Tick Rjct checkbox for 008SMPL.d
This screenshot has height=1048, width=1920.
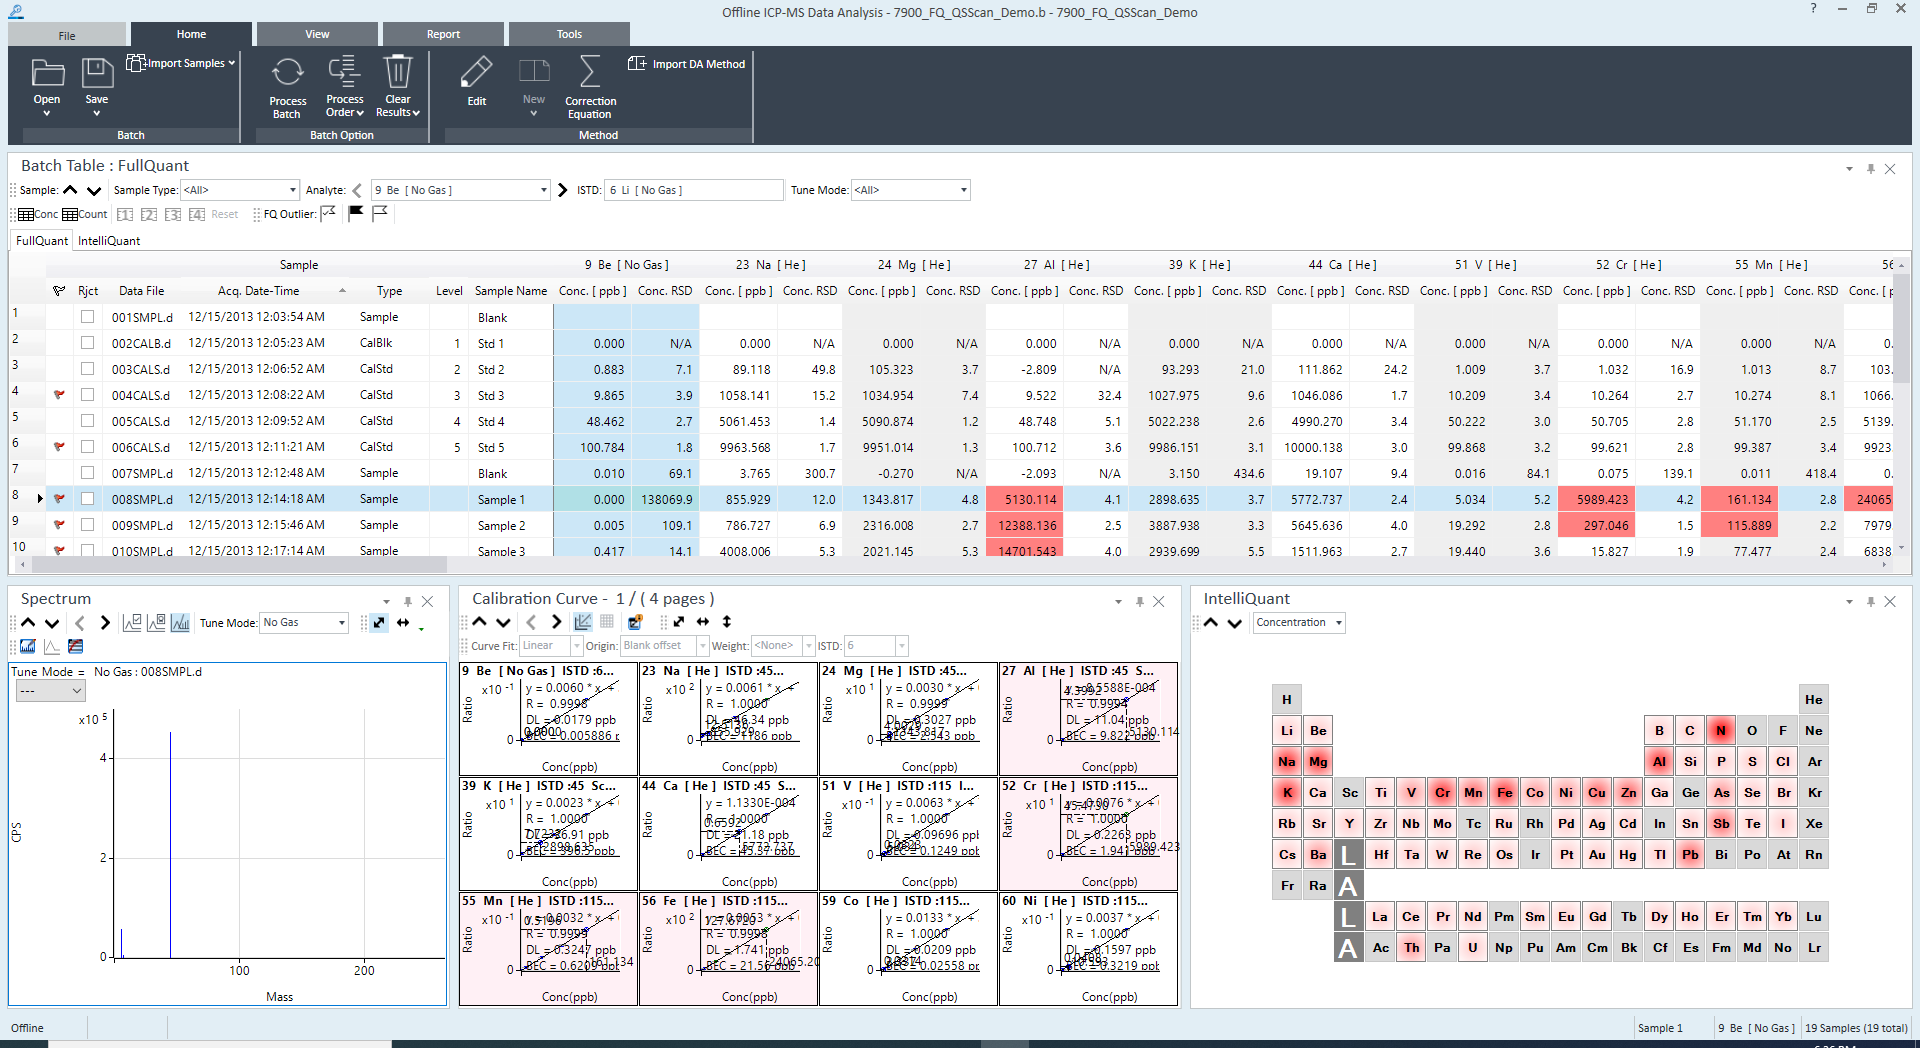[x=88, y=499]
